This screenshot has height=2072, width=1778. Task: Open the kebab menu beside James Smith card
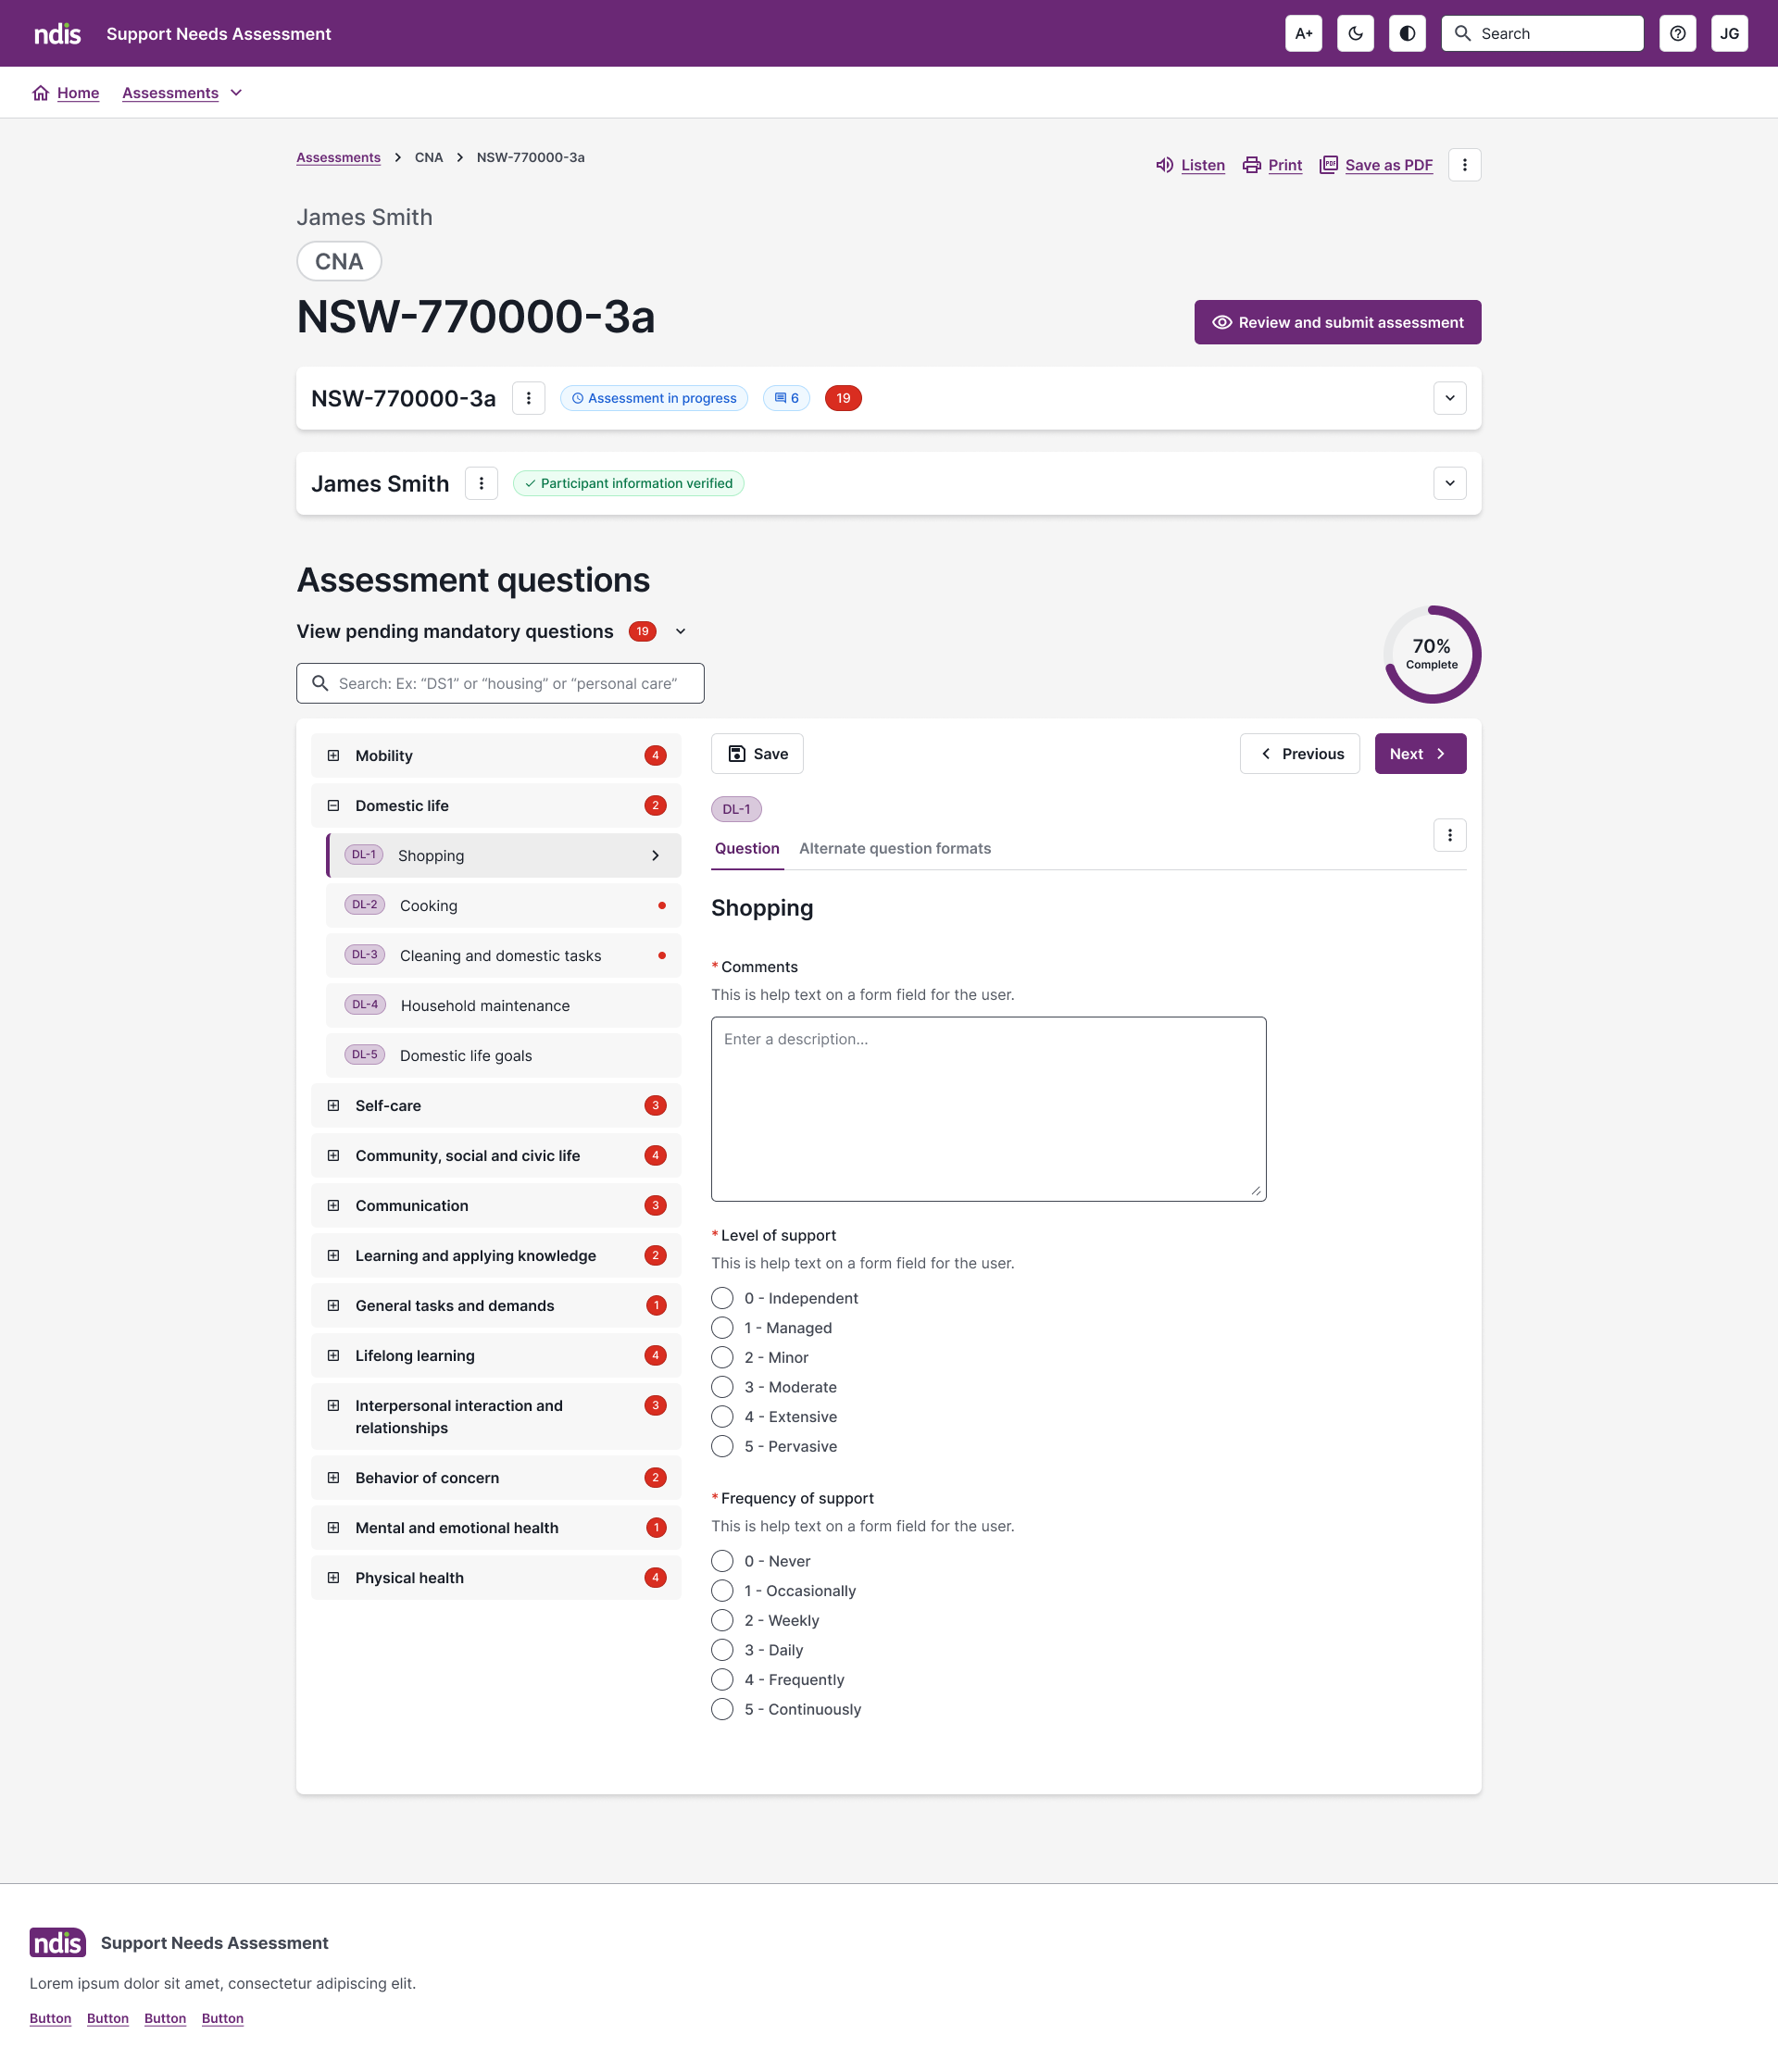pos(481,483)
